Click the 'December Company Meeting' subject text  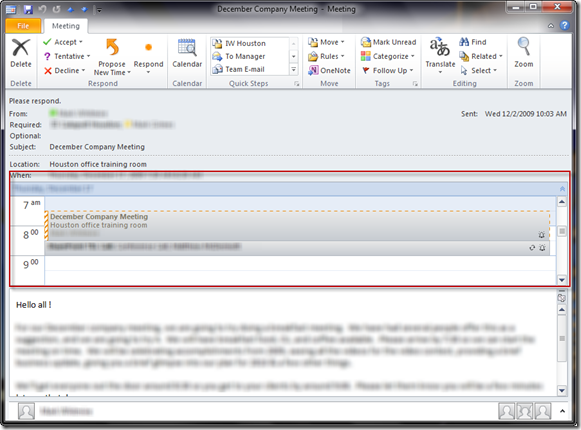pyautogui.click(x=97, y=147)
